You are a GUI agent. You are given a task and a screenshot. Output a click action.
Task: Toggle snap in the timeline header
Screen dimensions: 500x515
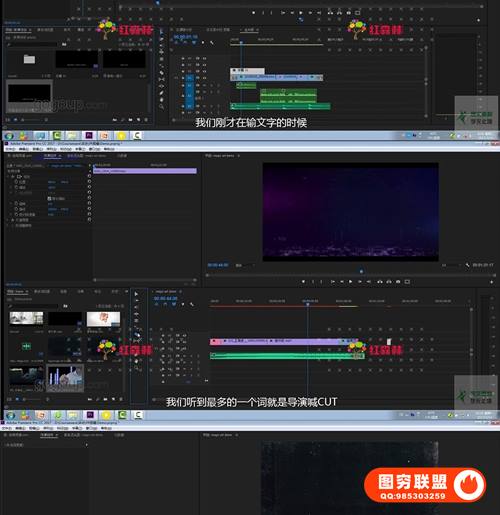(165, 304)
